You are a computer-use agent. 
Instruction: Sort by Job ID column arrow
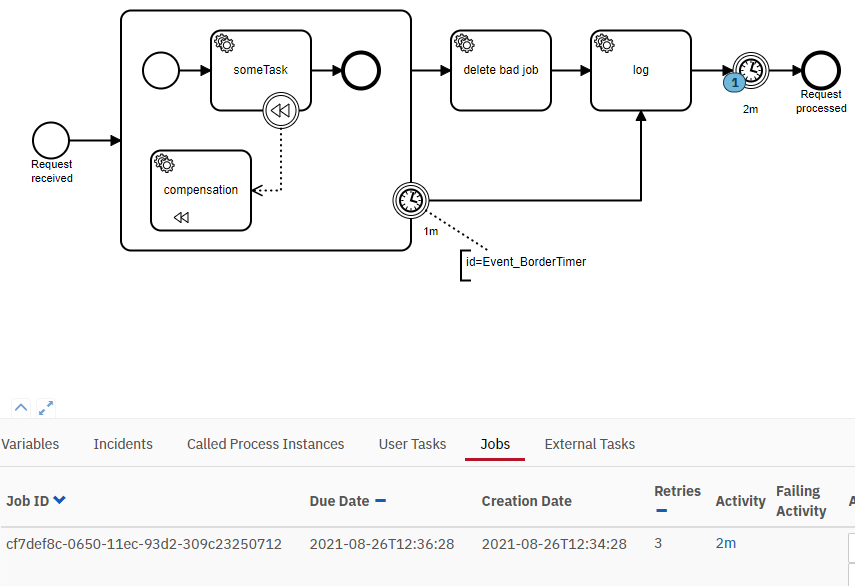tap(60, 501)
